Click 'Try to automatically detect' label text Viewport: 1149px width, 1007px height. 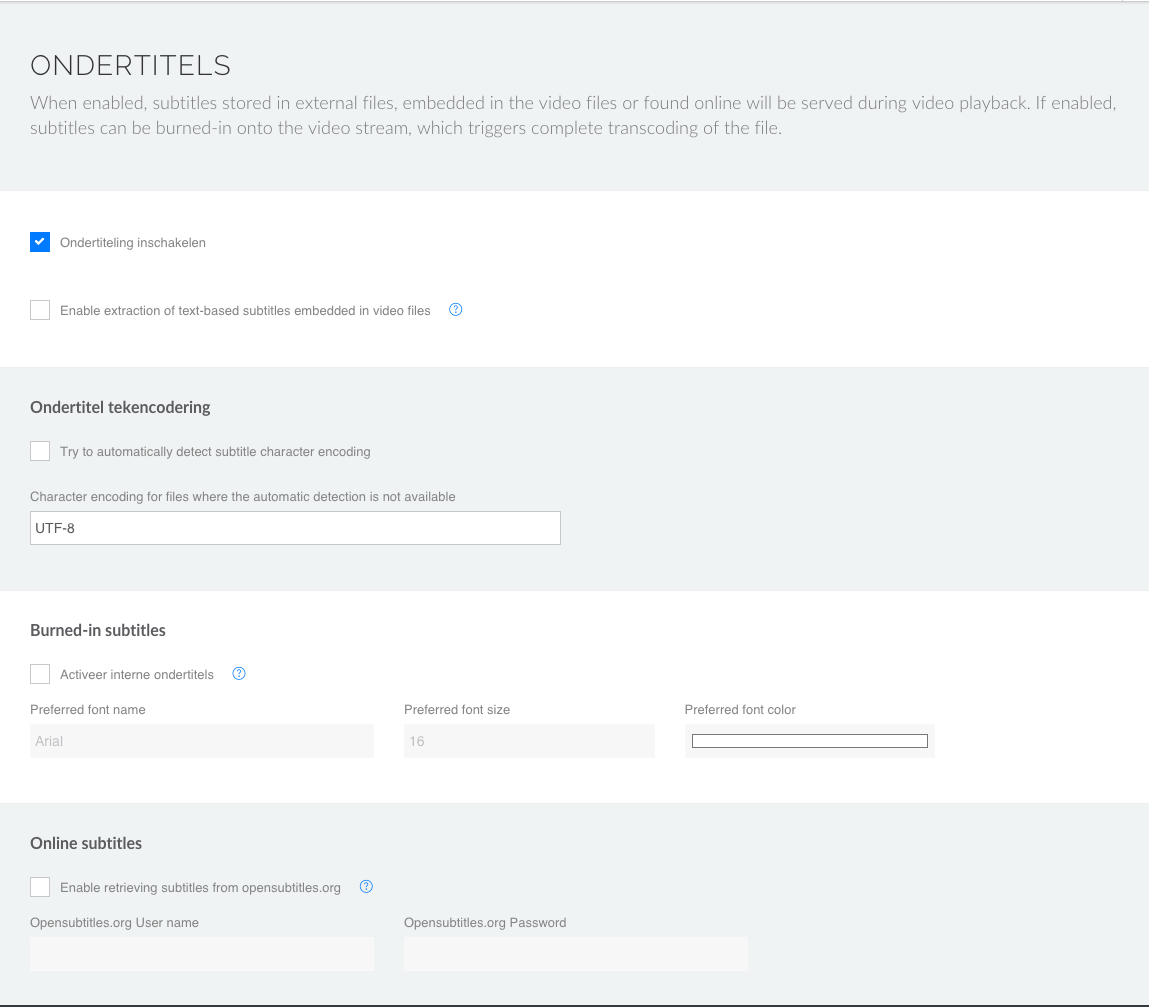pyautogui.click(x=215, y=452)
